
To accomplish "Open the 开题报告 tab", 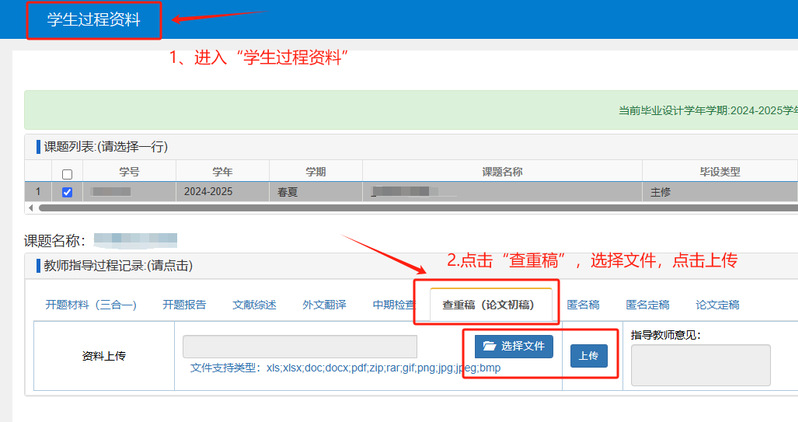I will [186, 305].
